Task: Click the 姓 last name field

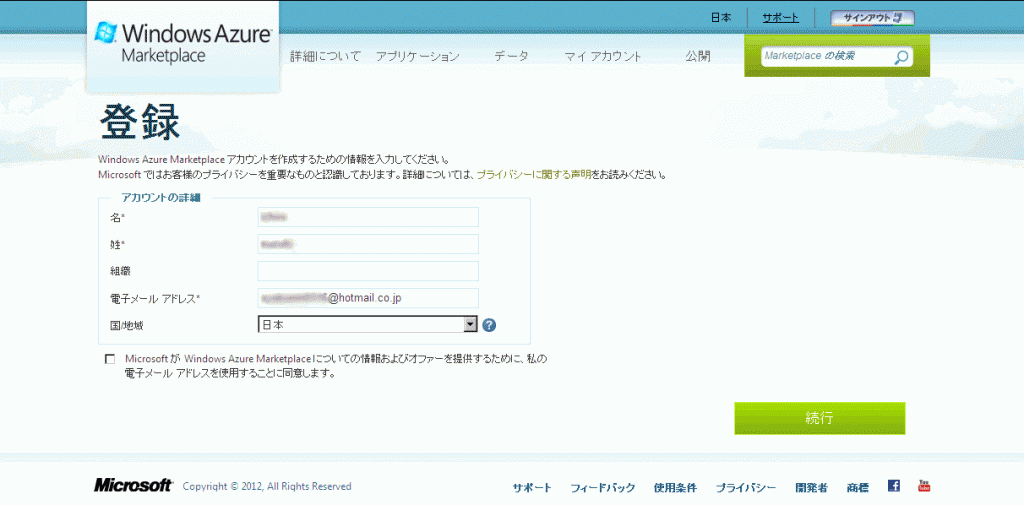Action: click(368, 244)
